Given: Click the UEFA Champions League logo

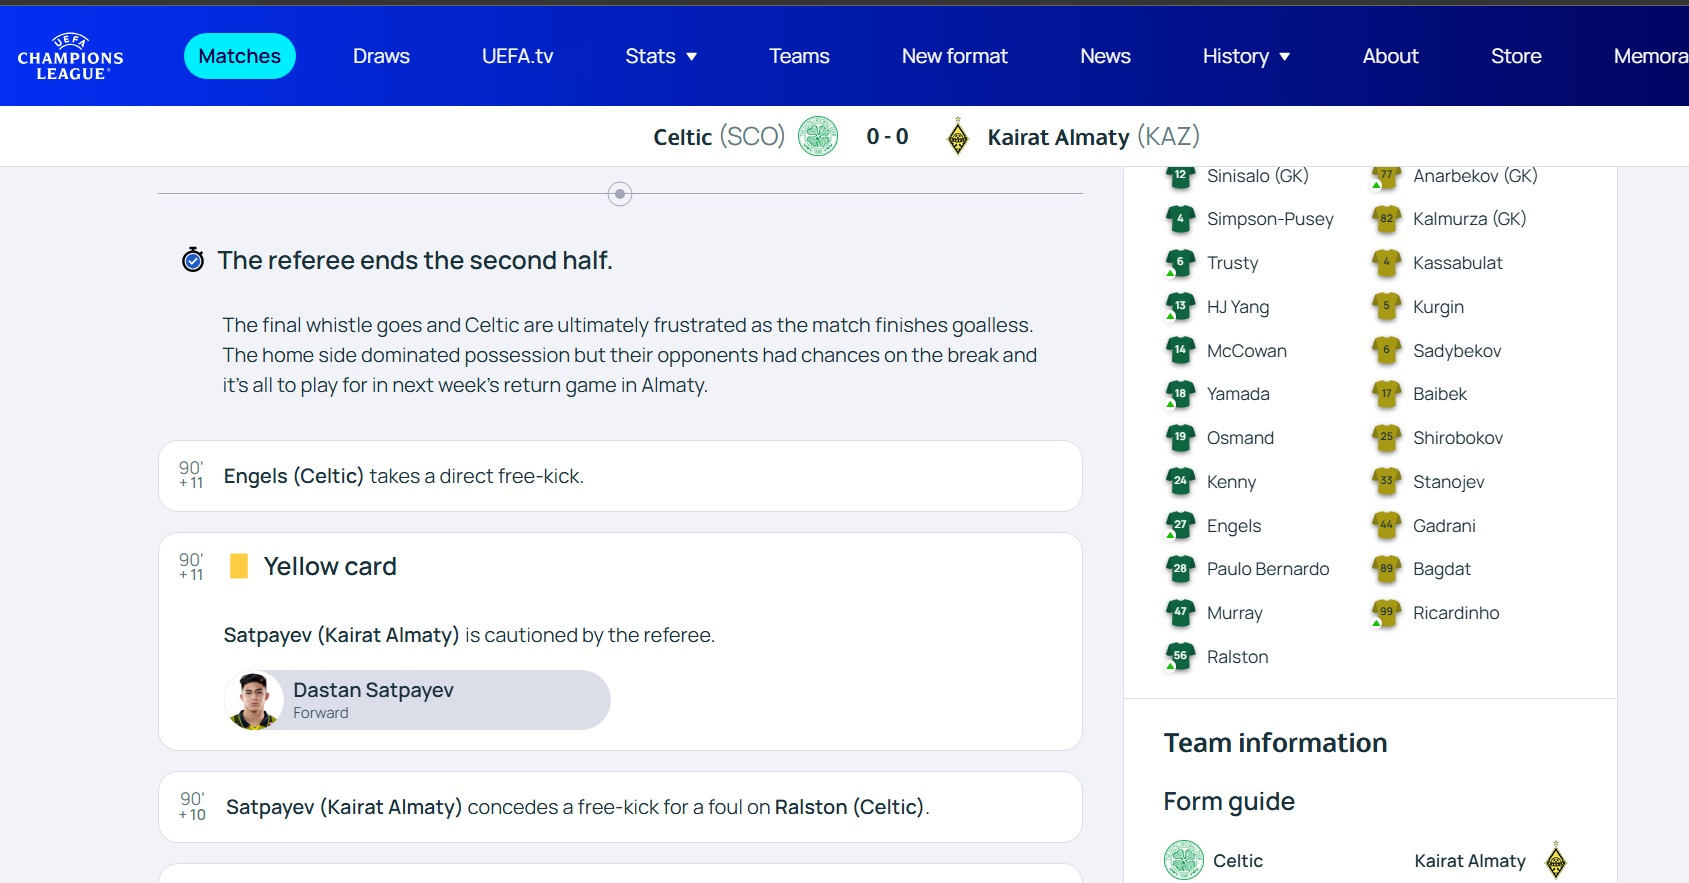Looking at the screenshot, I should click(x=70, y=57).
